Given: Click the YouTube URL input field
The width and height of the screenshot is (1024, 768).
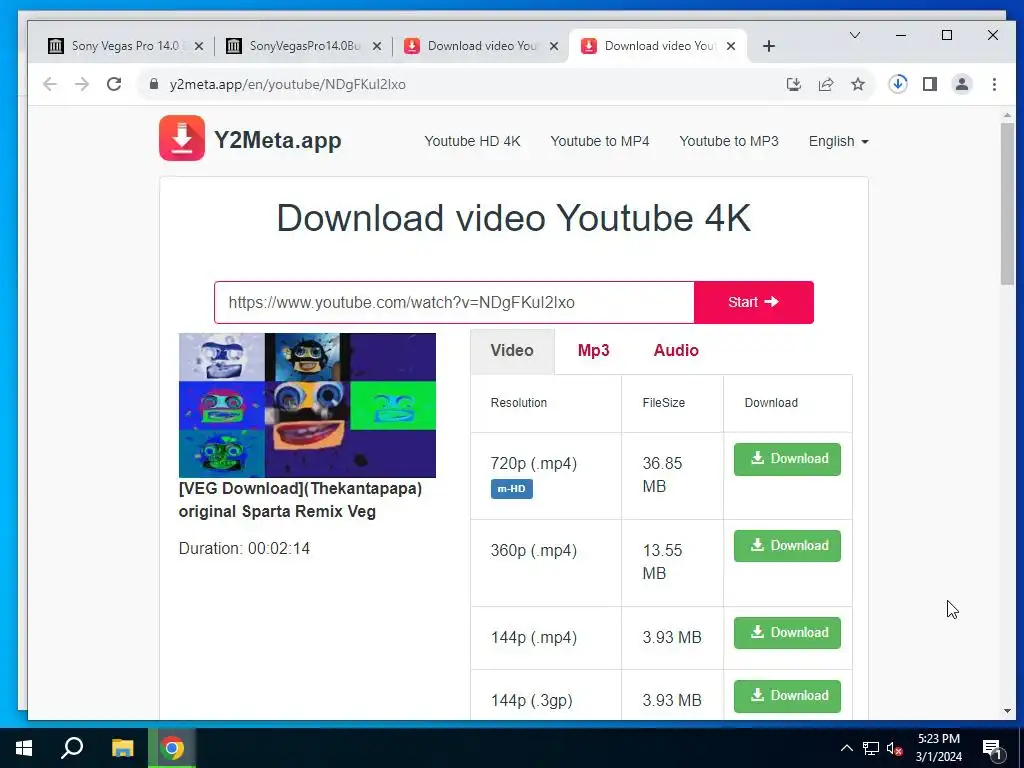Looking at the screenshot, I should pyautogui.click(x=454, y=302).
